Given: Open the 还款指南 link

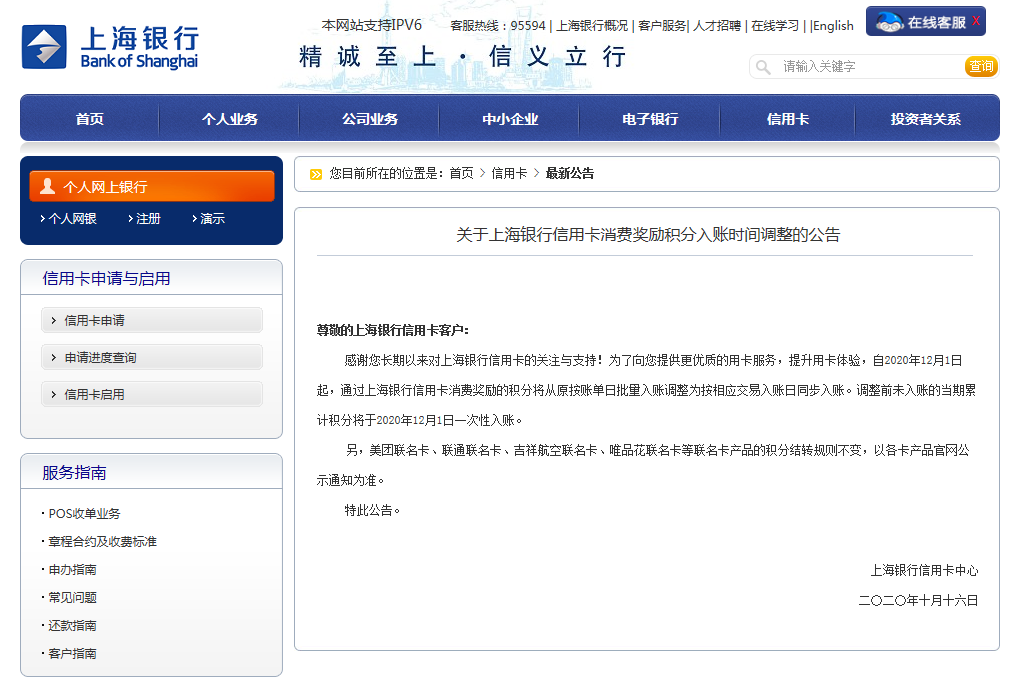Looking at the screenshot, I should [x=72, y=625].
